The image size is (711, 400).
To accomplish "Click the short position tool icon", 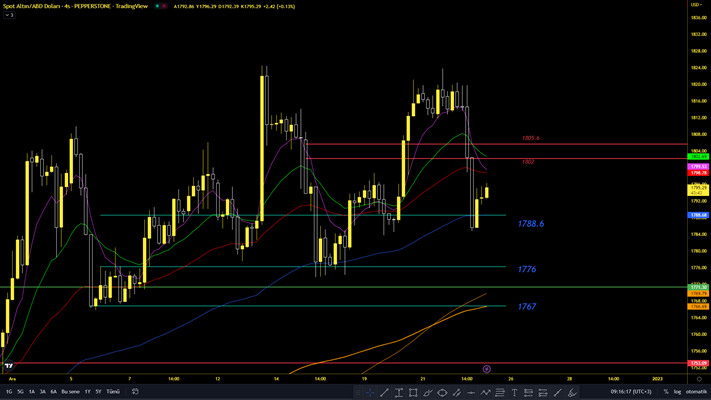I will [x=543, y=393].
